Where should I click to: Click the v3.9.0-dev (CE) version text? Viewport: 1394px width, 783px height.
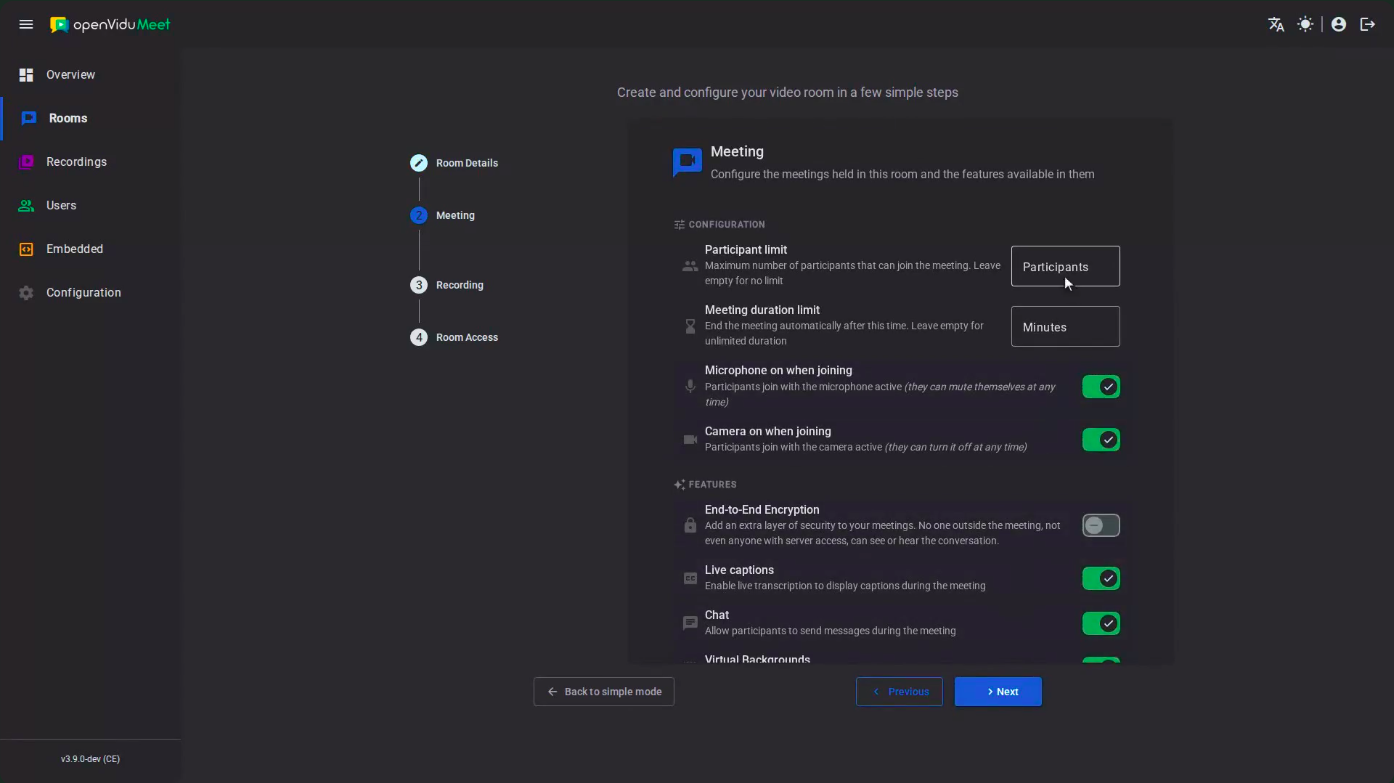point(90,759)
